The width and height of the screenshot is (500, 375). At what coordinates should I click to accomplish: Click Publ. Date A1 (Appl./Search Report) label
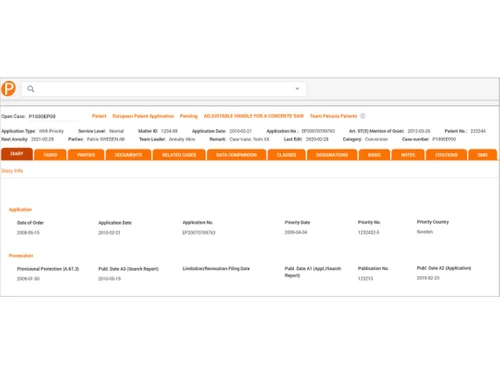(x=313, y=272)
